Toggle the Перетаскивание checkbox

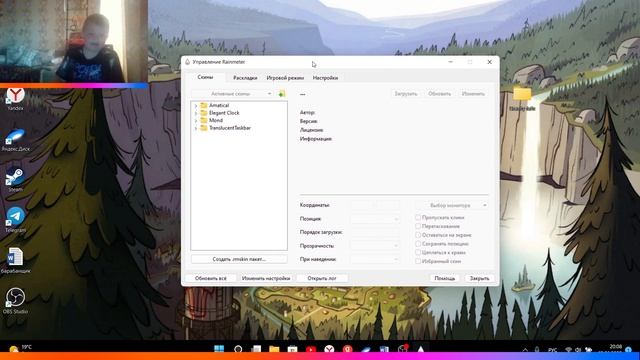pyautogui.click(x=418, y=226)
